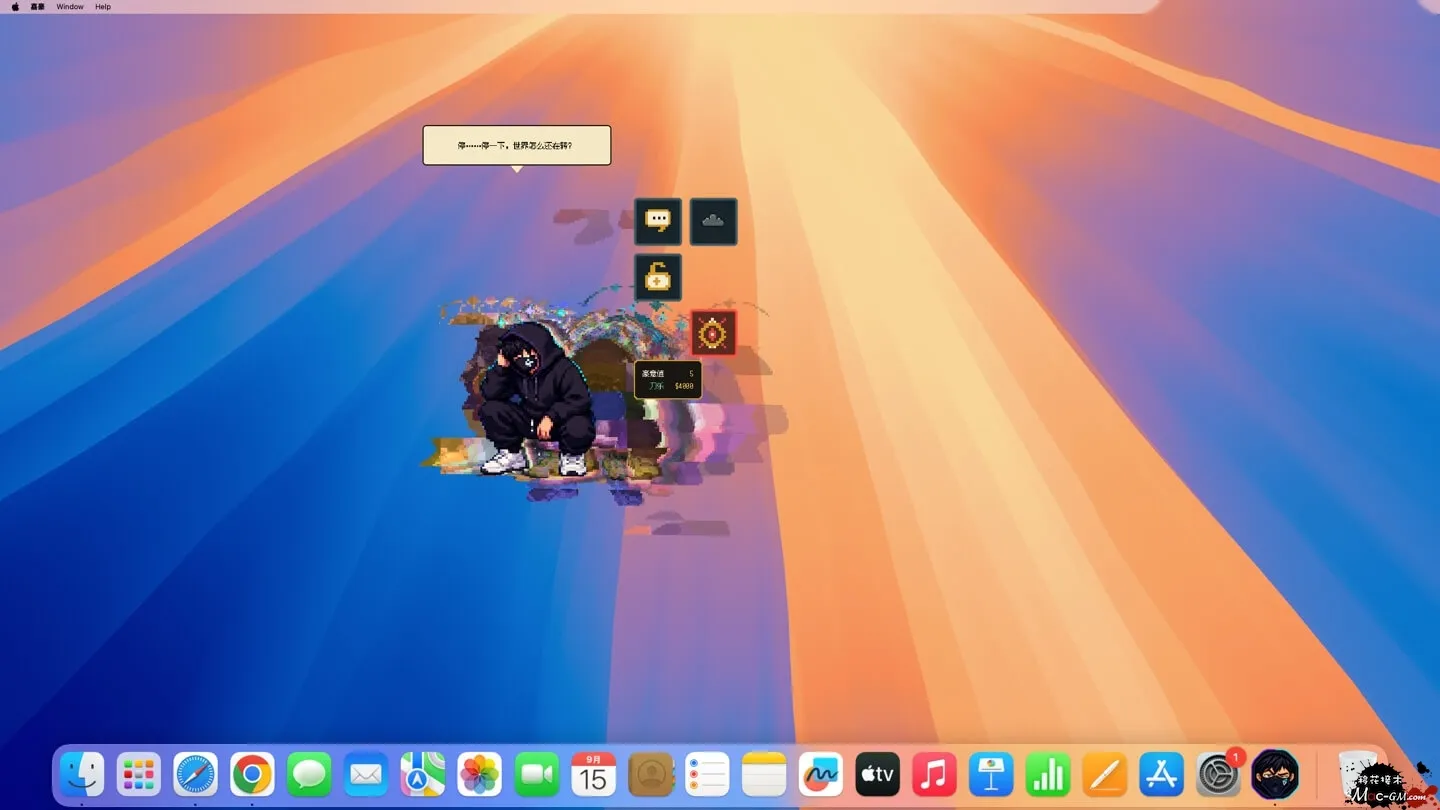This screenshot has height=810, width=1440.
Task: Open Apple TV from the dock
Action: [x=878, y=775]
